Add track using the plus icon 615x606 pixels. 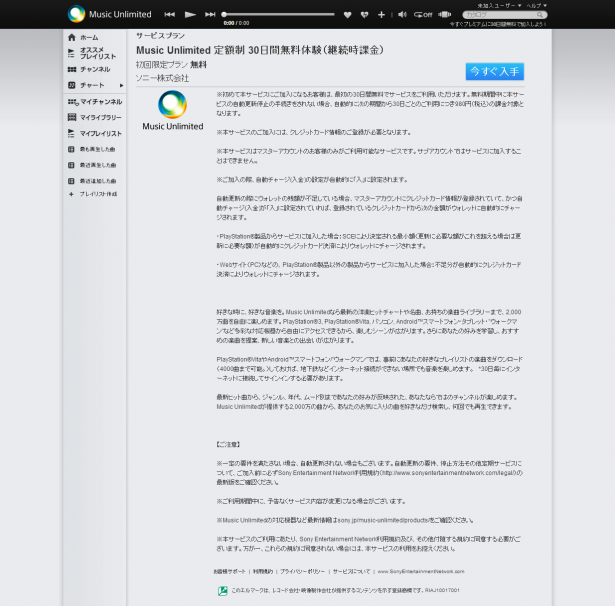381,15
